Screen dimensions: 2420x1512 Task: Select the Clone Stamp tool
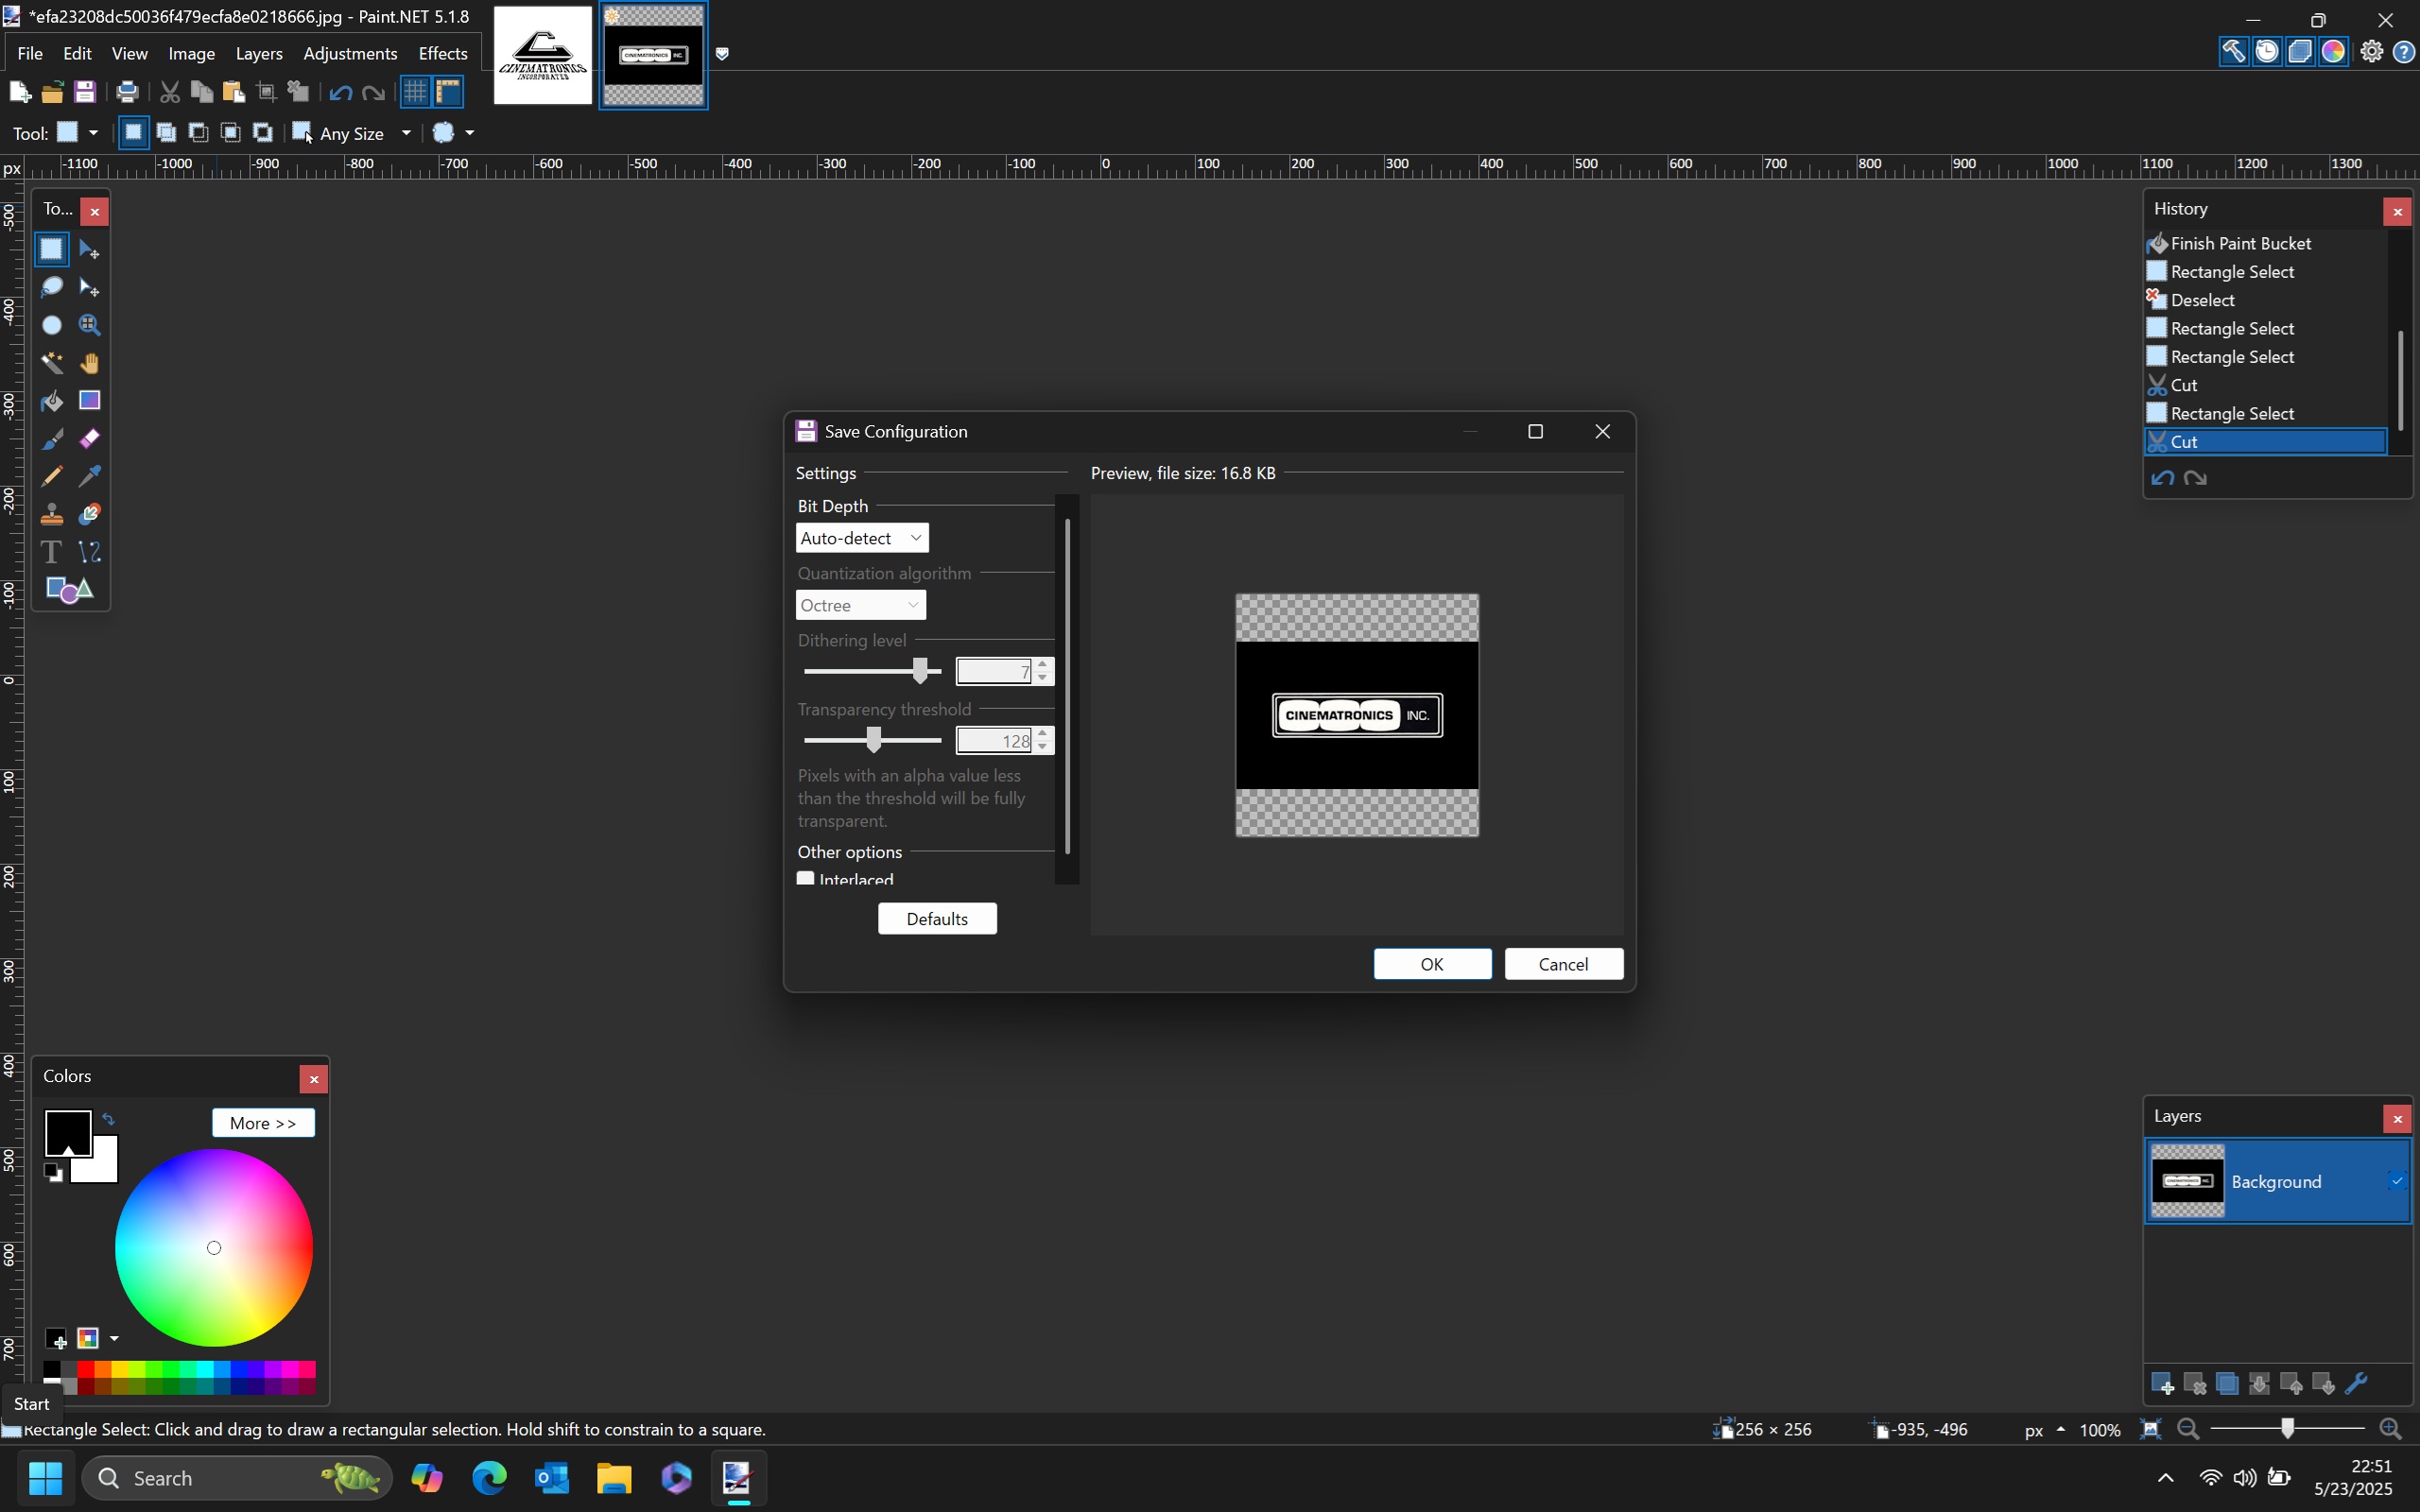(51, 514)
